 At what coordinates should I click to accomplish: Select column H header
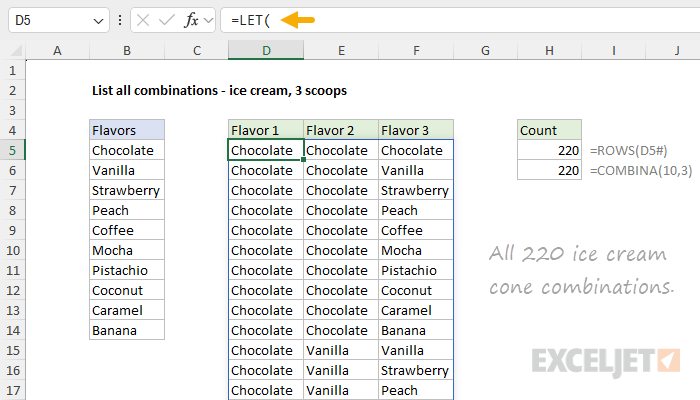[x=549, y=50]
